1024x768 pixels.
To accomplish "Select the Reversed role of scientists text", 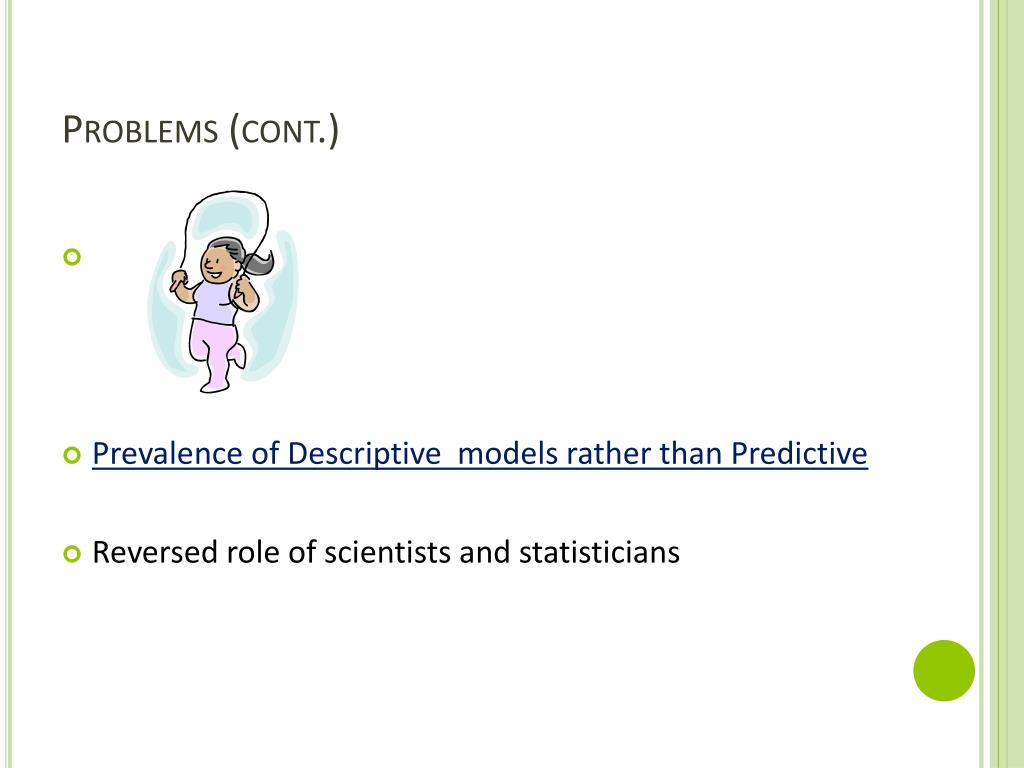I will 386,552.
